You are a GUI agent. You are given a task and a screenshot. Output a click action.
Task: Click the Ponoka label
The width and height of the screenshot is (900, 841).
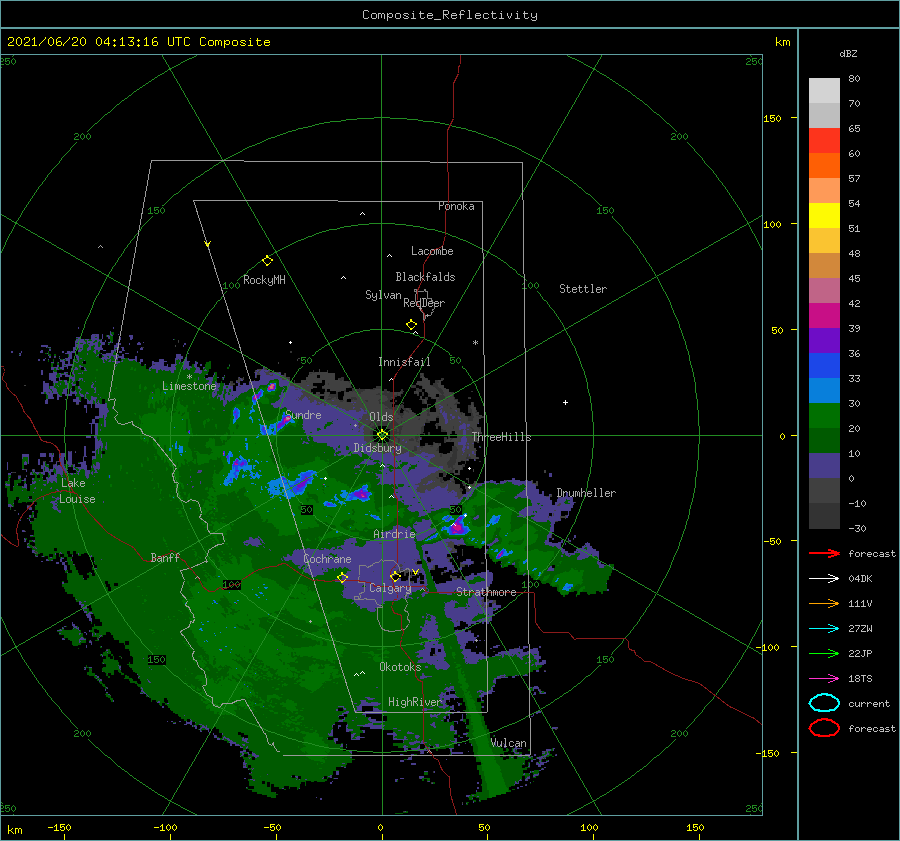(x=456, y=206)
